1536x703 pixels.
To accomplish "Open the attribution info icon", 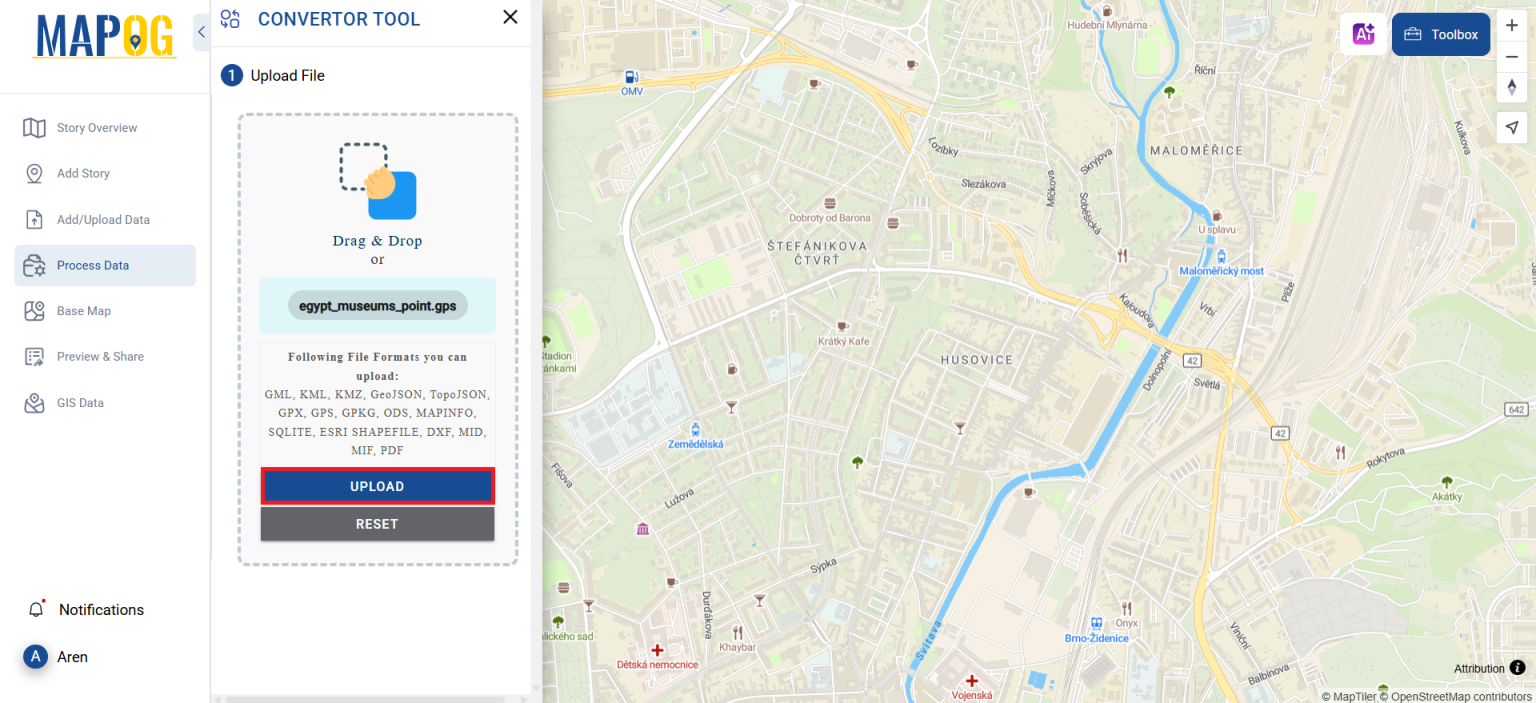I will (1519, 667).
